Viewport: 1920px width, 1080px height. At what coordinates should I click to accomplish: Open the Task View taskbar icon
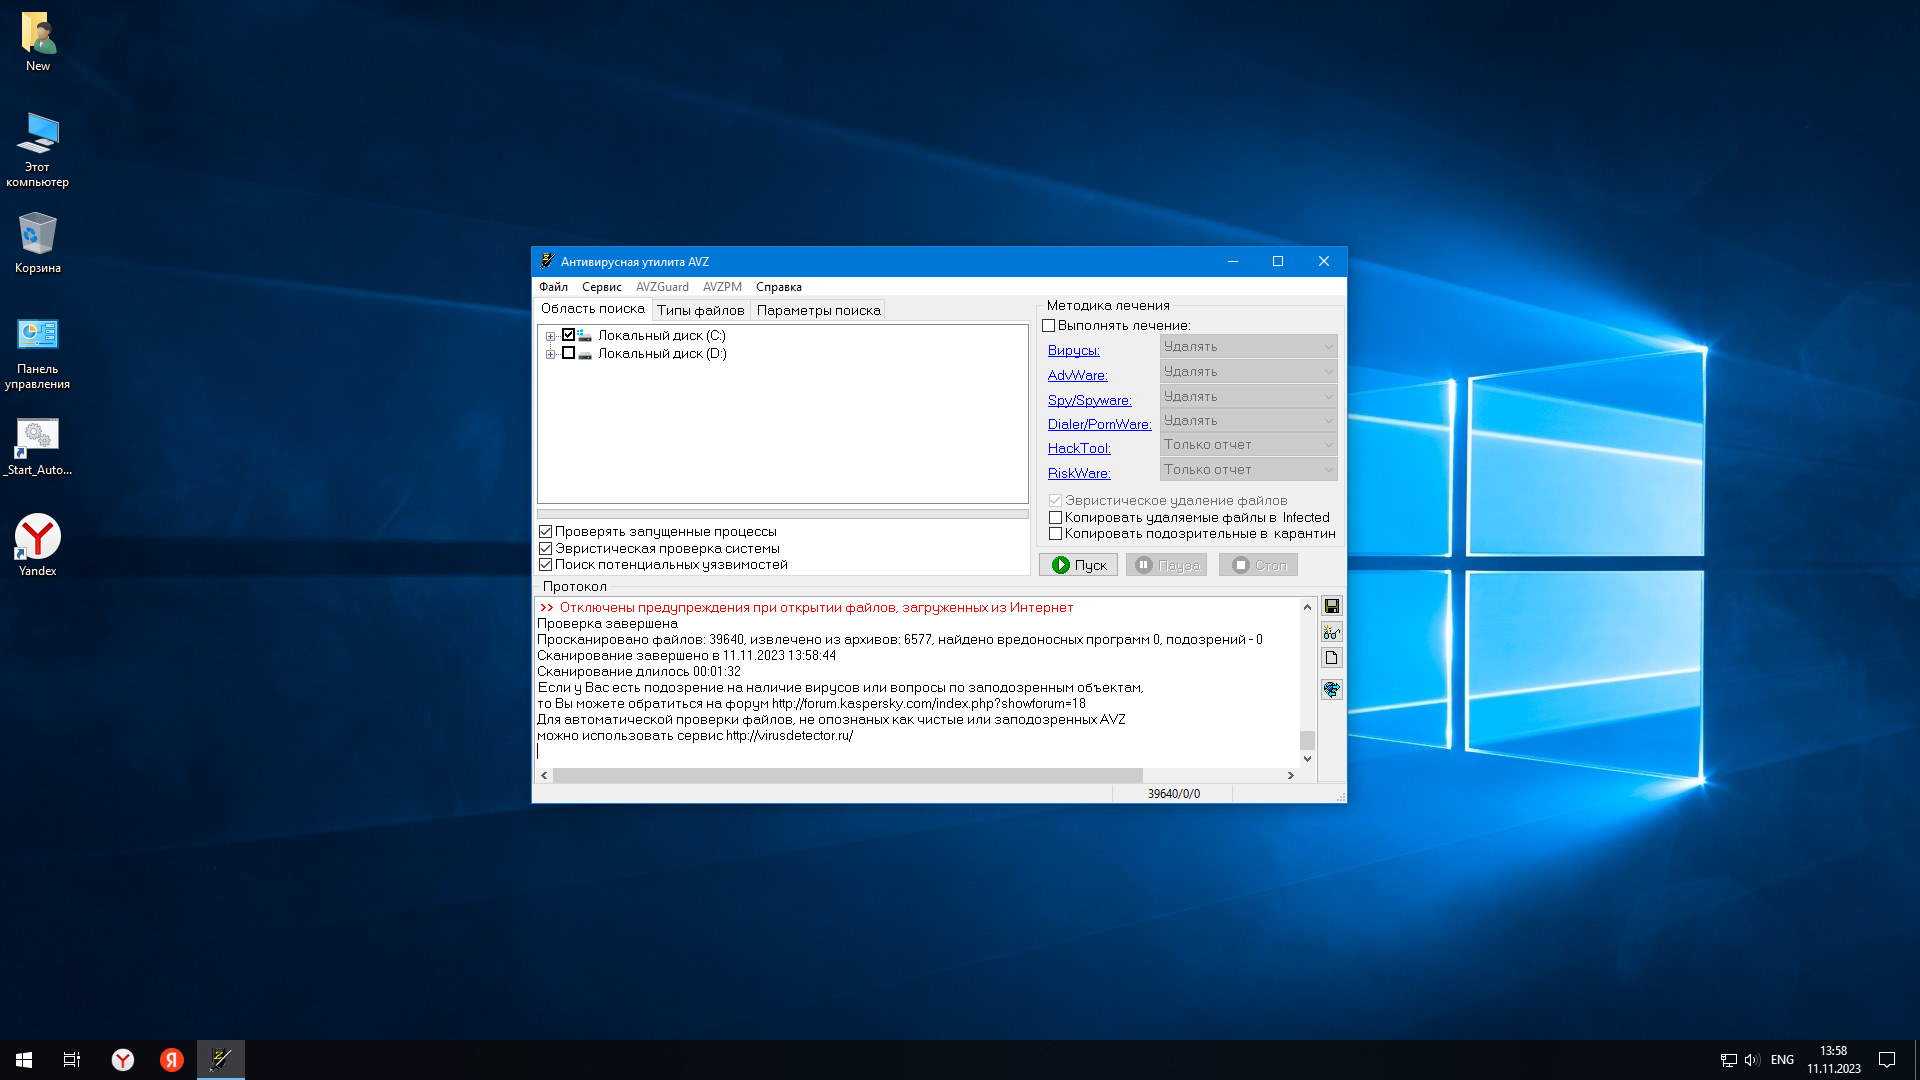pyautogui.click(x=72, y=1060)
